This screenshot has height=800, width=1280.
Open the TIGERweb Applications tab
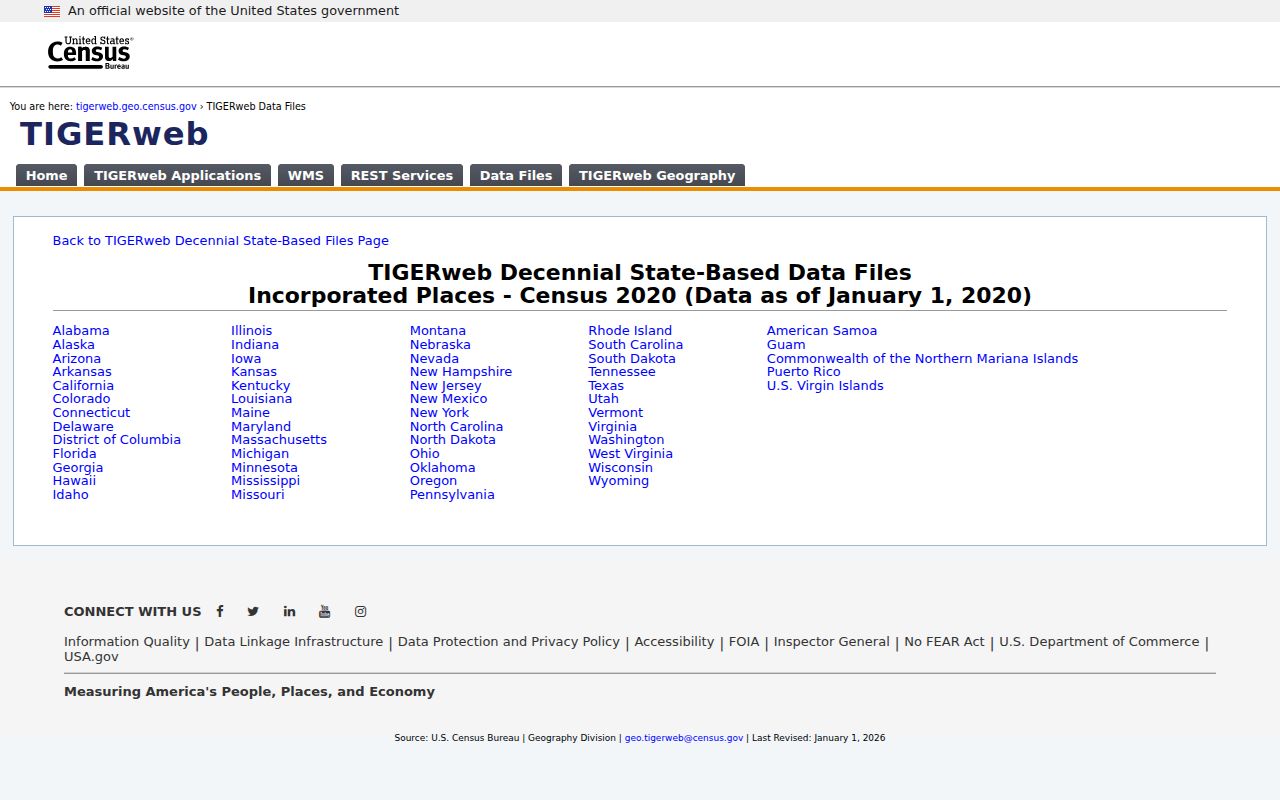click(x=177, y=175)
